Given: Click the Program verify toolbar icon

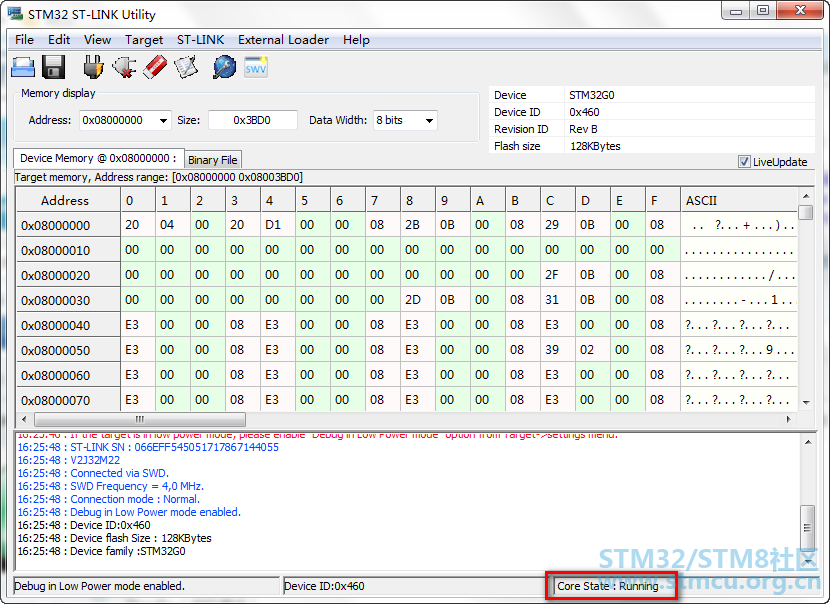Looking at the screenshot, I should (186, 67).
